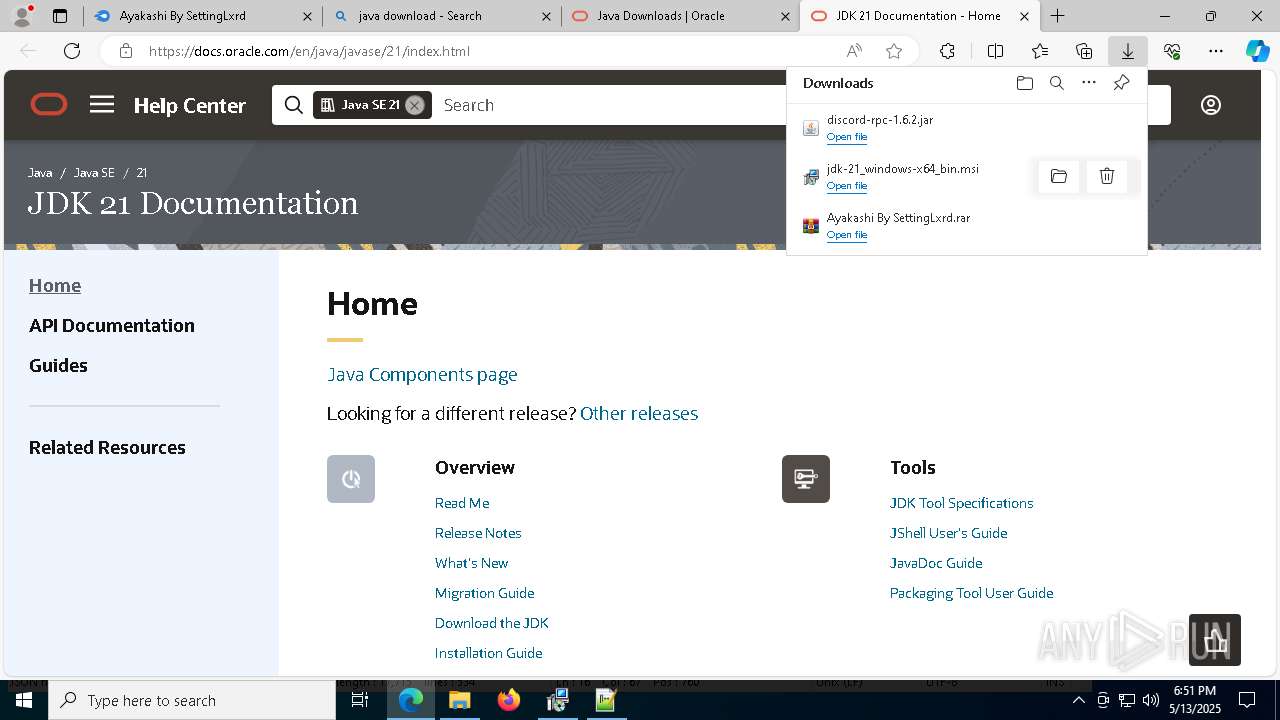The image size is (1280, 720).
Task: Switch to the Java Downloads | Oracle tab
Action: click(681, 16)
